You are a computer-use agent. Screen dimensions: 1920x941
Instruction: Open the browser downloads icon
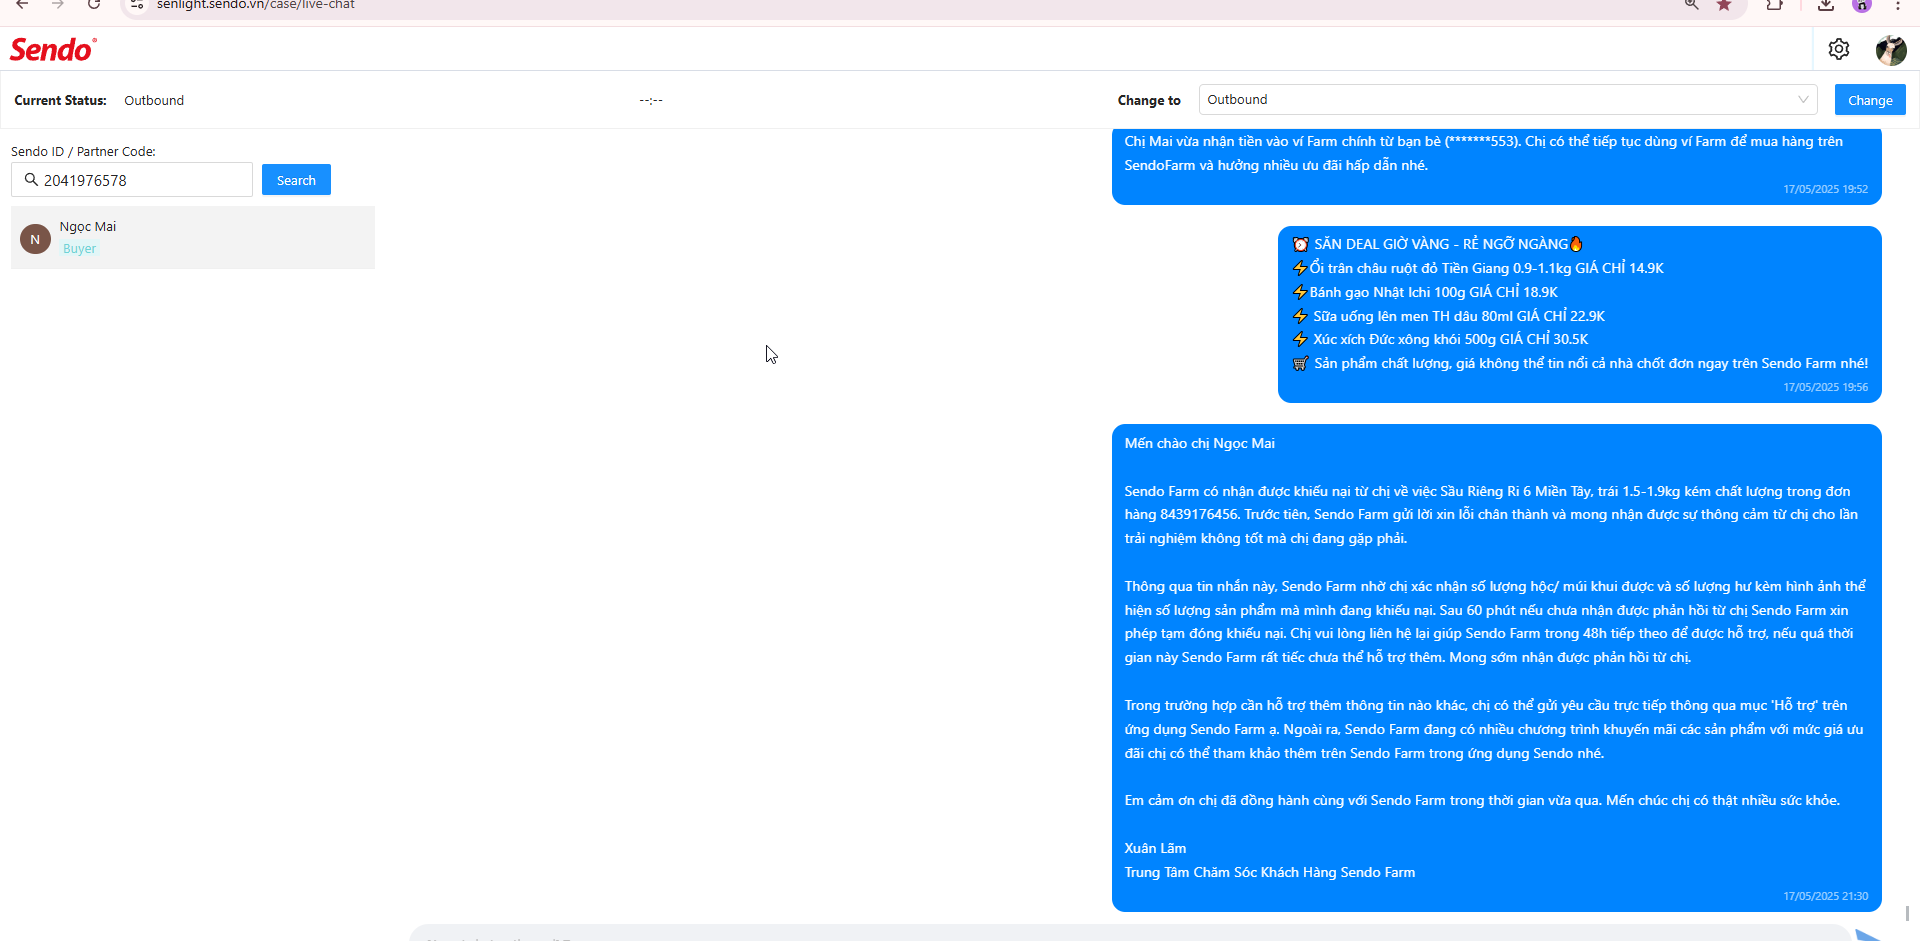tap(1825, 5)
